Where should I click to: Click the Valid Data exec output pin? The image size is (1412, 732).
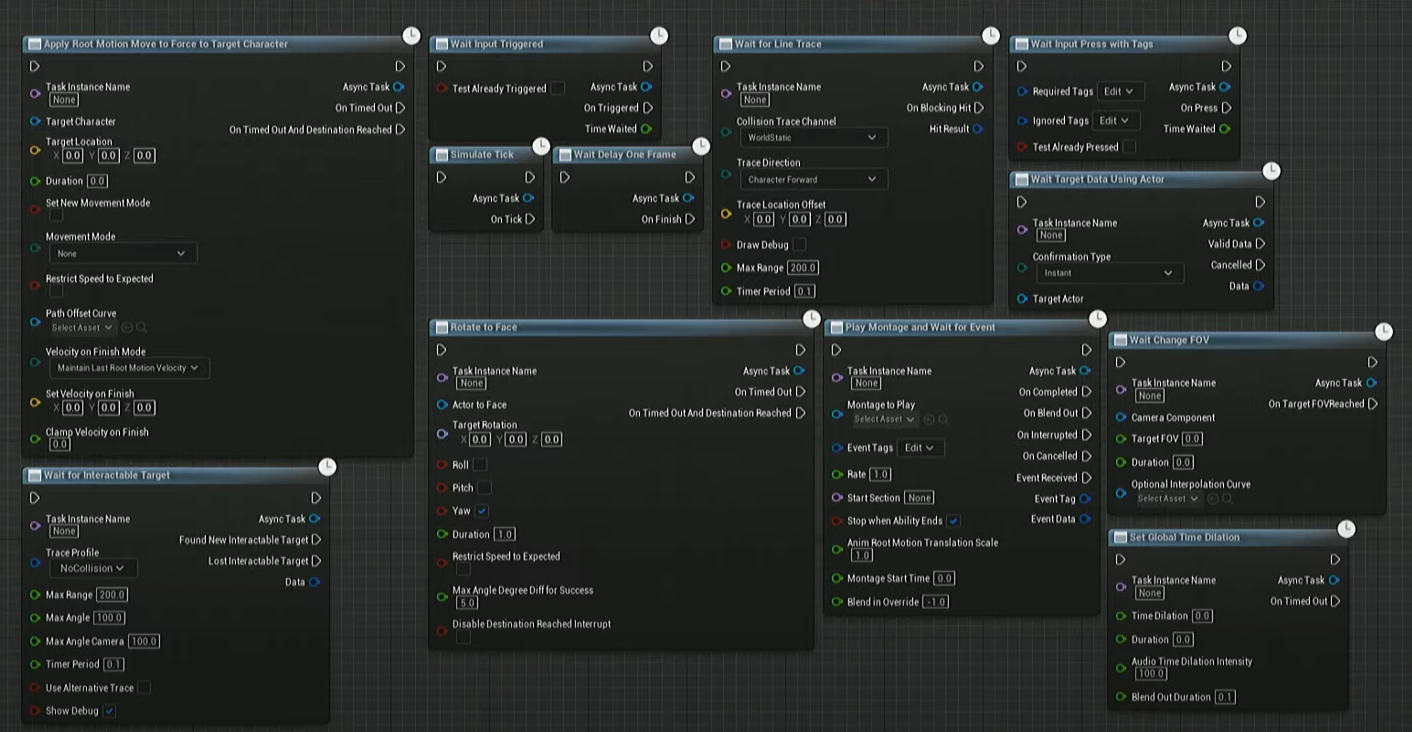(x=1260, y=244)
